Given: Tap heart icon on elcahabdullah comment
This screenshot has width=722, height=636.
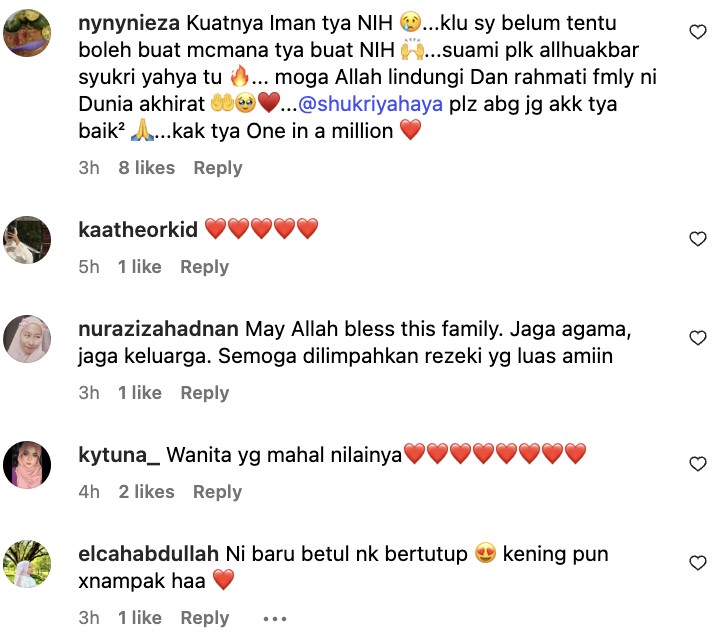Looking at the screenshot, I should pyautogui.click(x=698, y=564).
